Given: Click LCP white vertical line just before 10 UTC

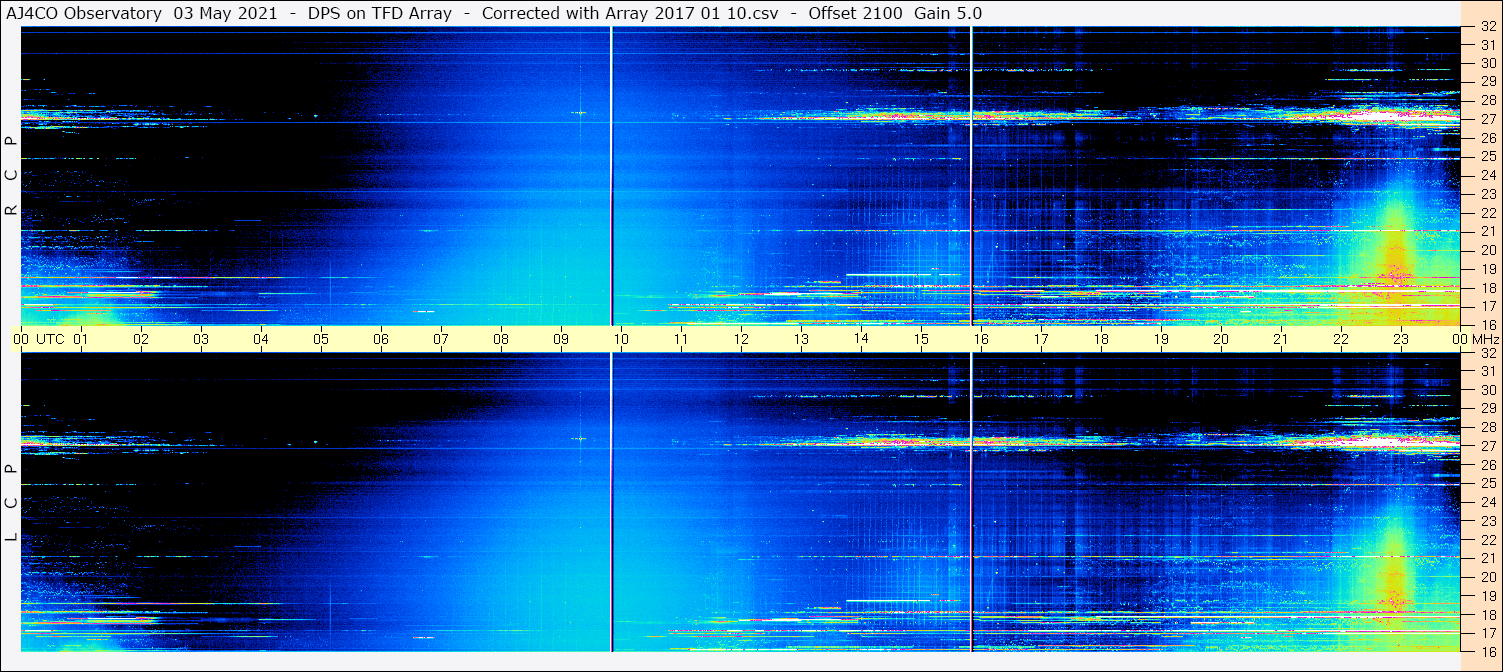Looking at the screenshot, I should click(x=611, y=502).
